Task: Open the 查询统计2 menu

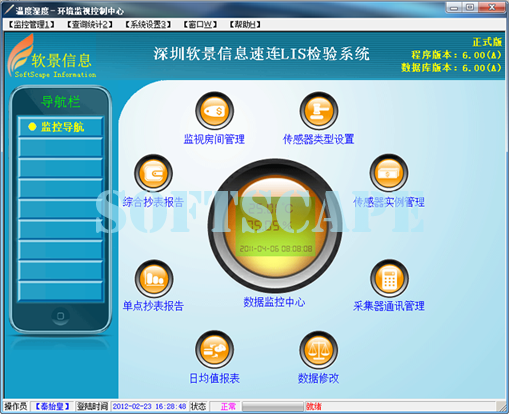Action: tap(89, 24)
